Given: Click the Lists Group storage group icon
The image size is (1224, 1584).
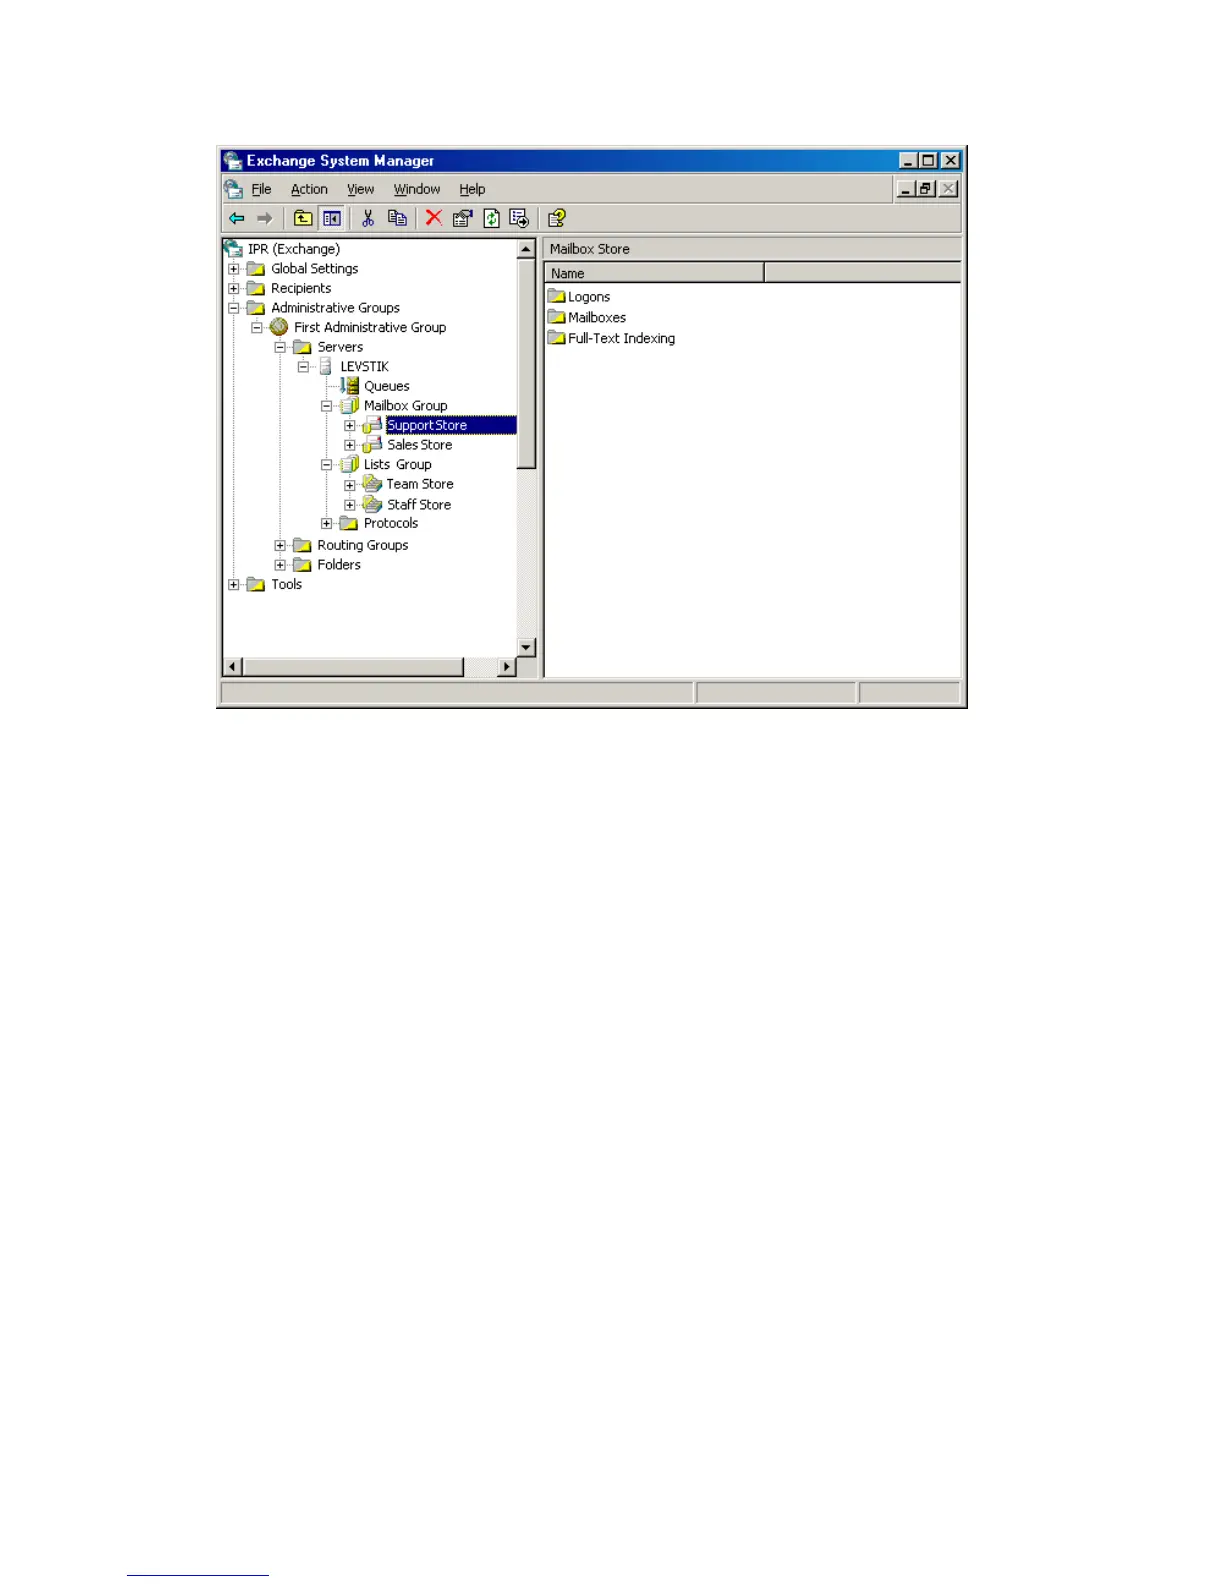Looking at the screenshot, I should click(x=349, y=465).
